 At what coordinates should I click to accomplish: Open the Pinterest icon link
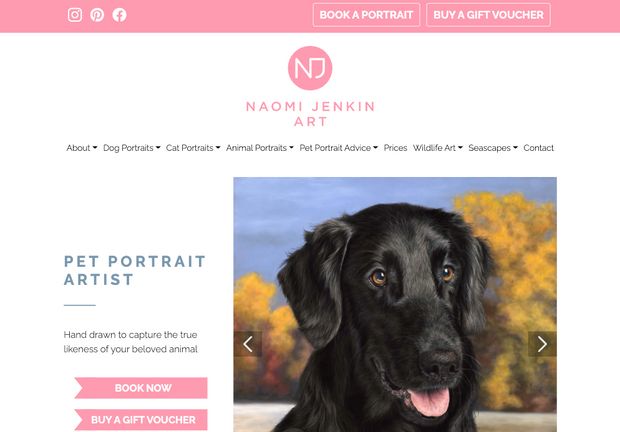97,15
